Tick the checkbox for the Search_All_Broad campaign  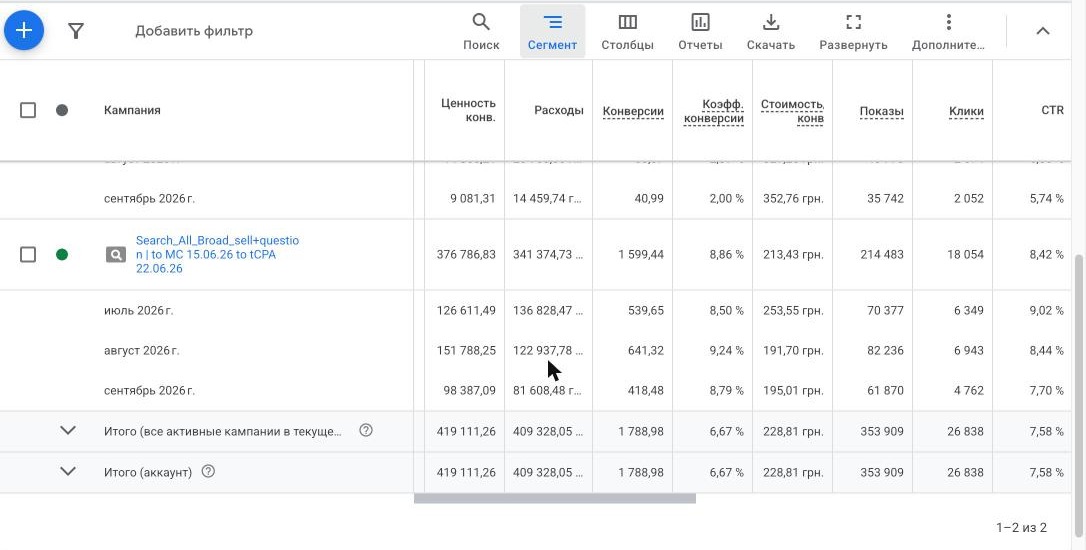coord(28,254)
